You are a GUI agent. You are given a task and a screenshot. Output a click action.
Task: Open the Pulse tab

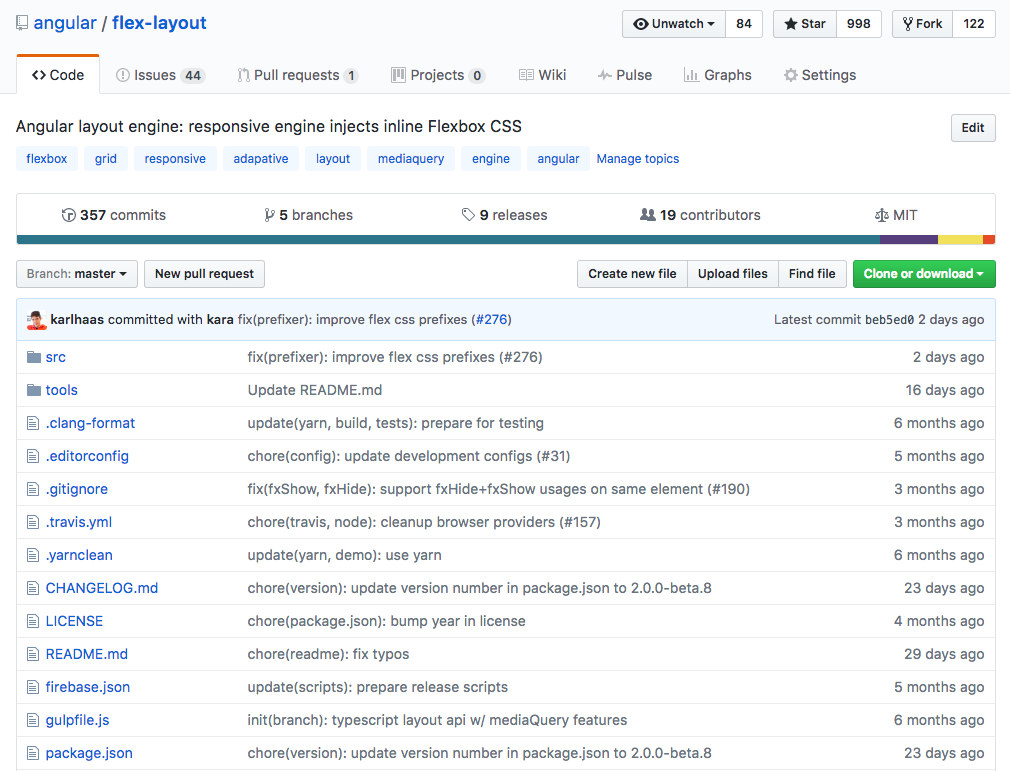tap(625, 75)
